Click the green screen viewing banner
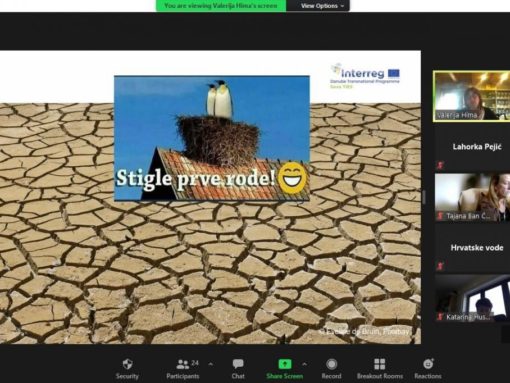 (221, 6)
